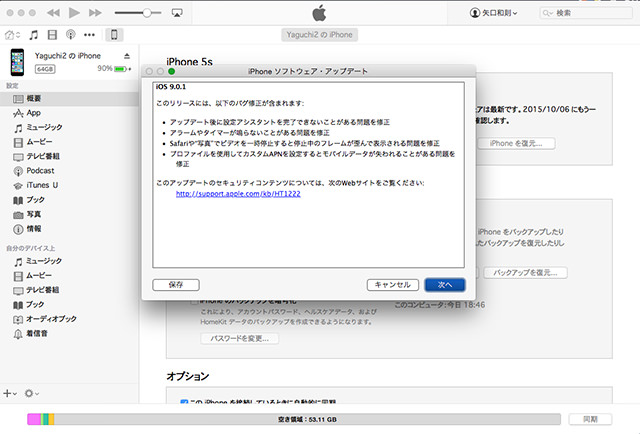Select 着信音 in the sidebar
The height and width of the screenshot is (434, 640).
coord(69,334)
